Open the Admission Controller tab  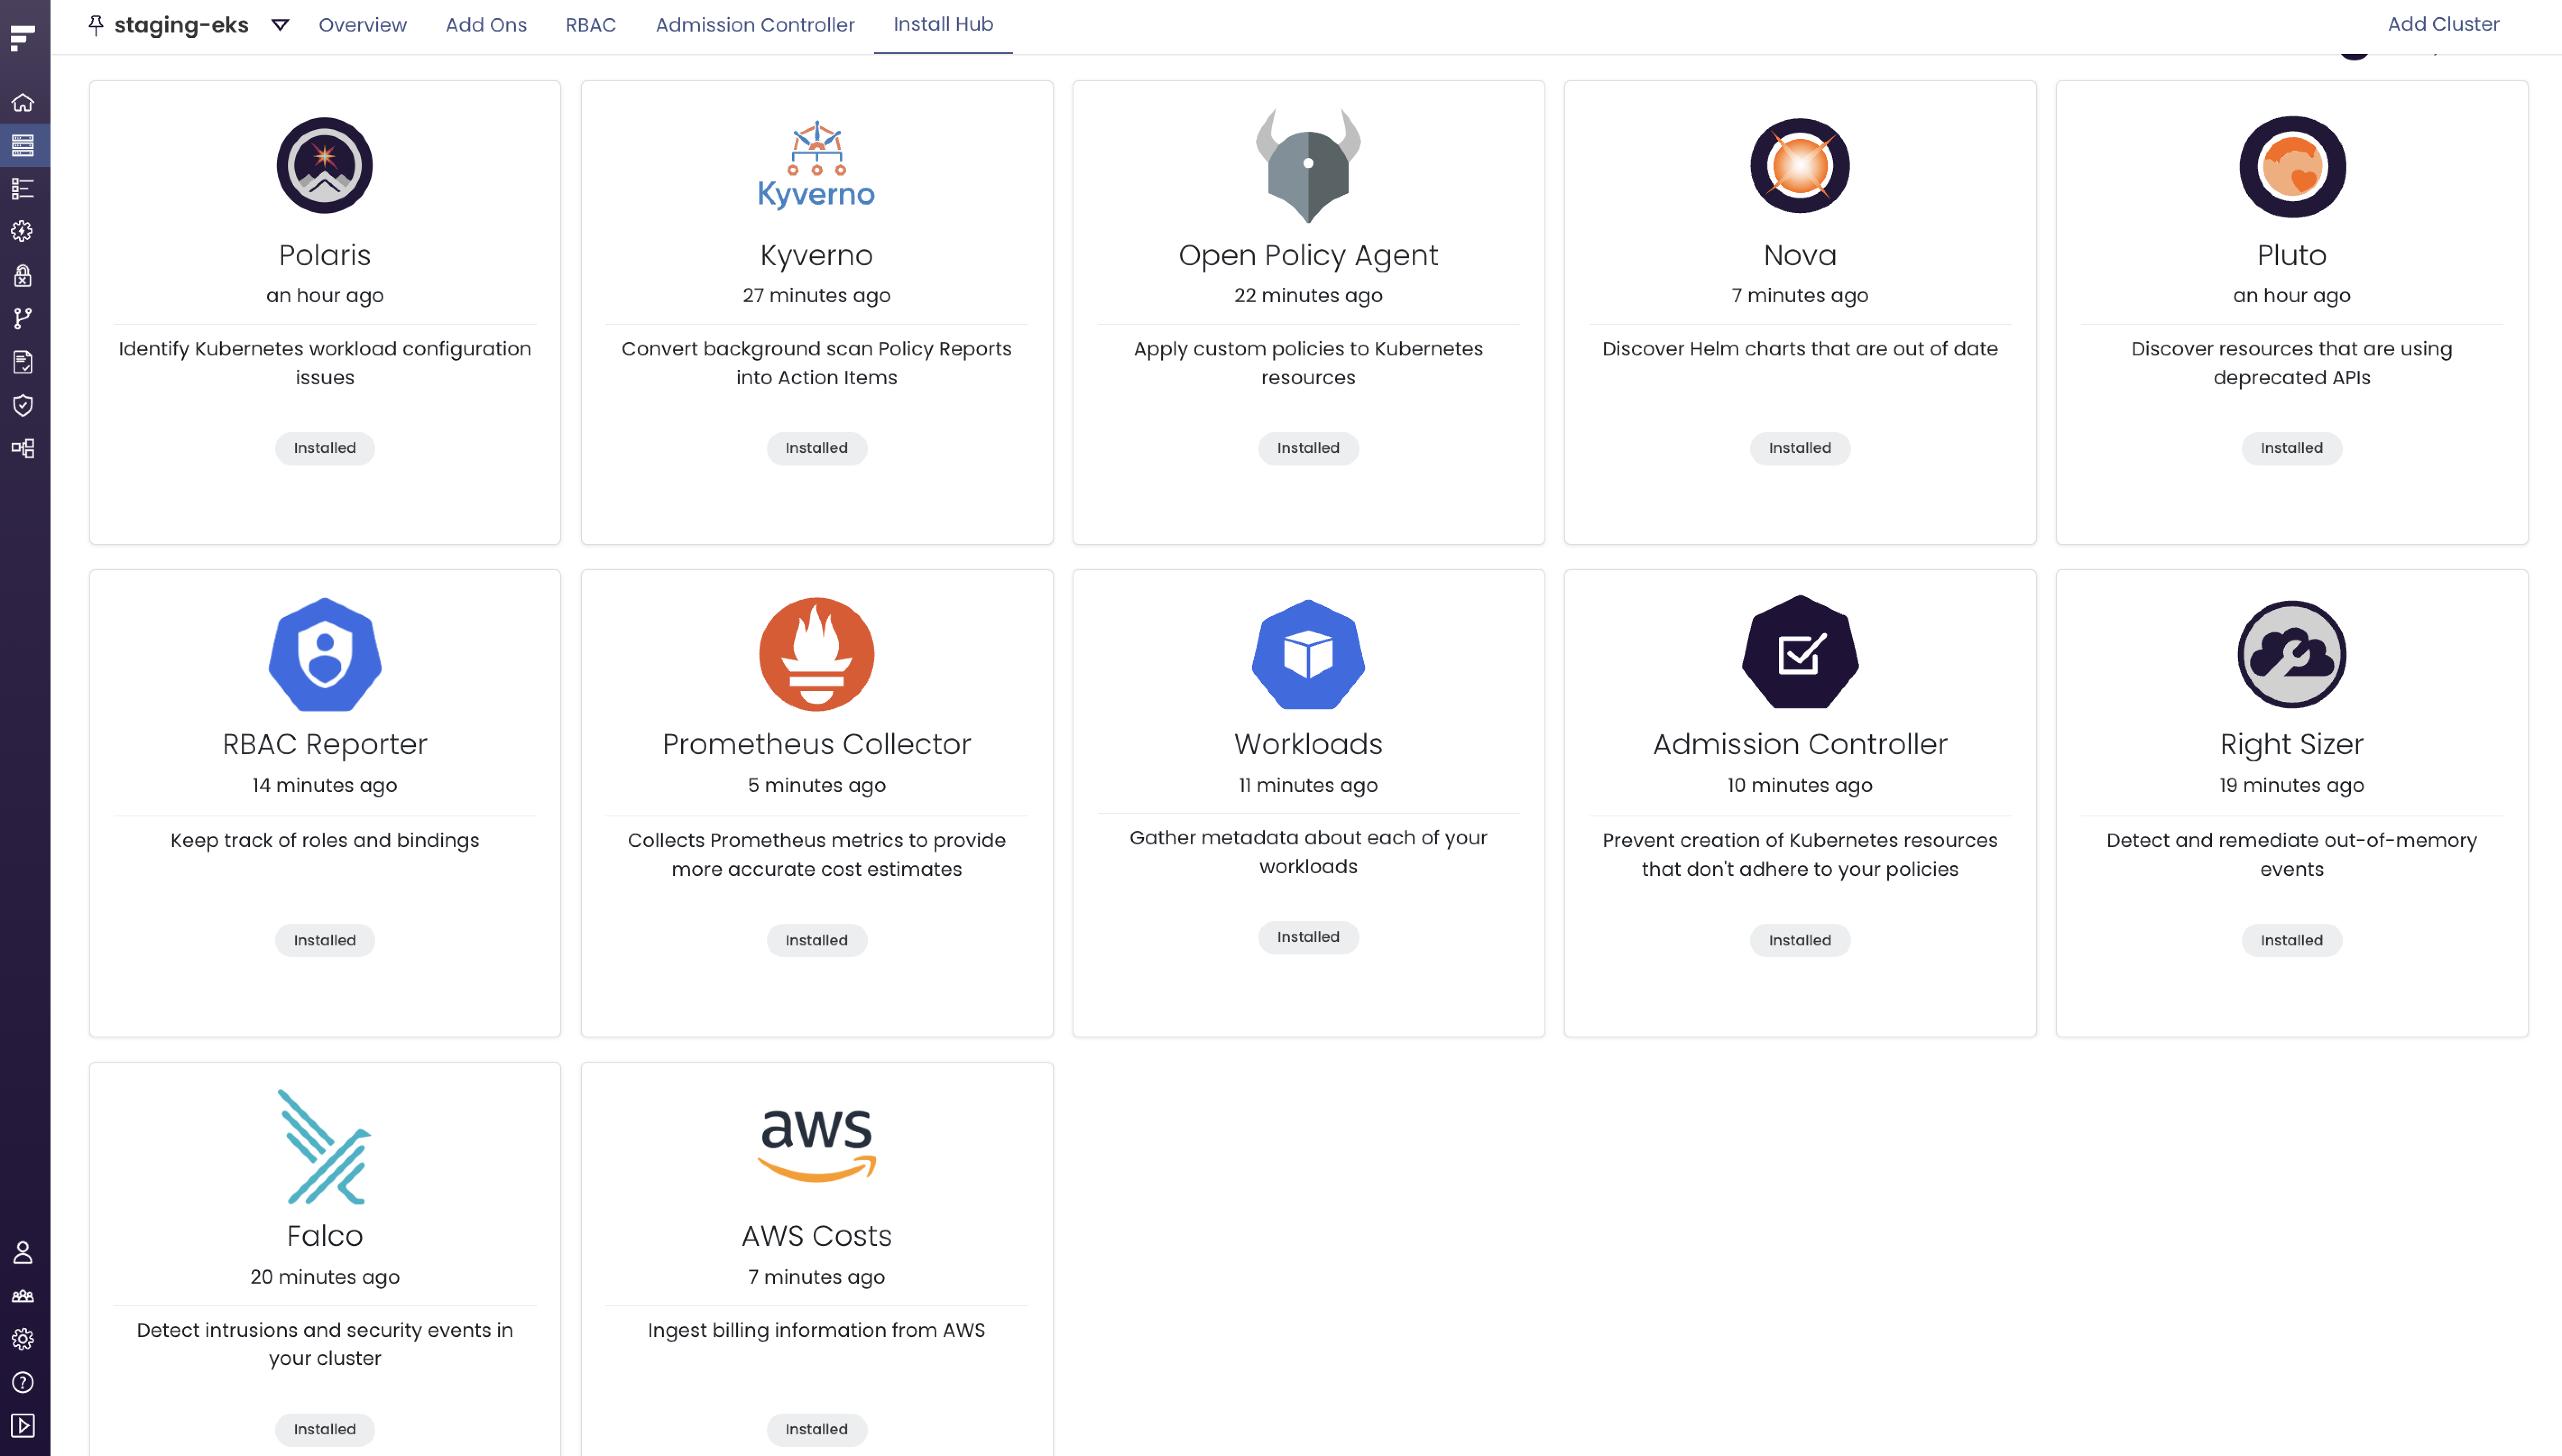coord(755,25)
